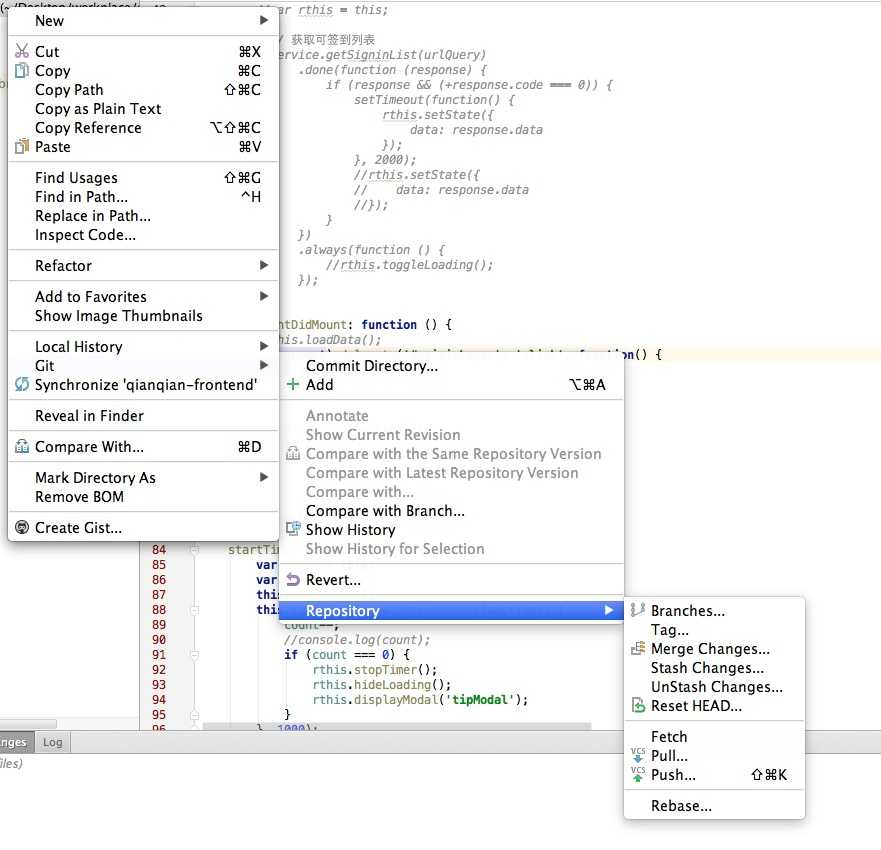
Task: Click the Reset HEAD icon
Action: tap(638, 705)
